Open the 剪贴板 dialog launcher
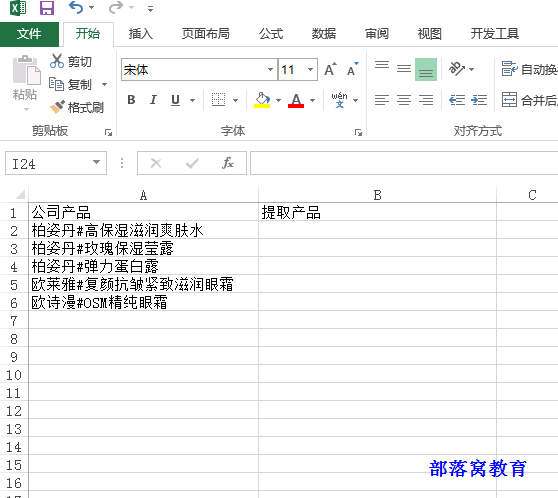Image resolution: width=558 pixels, height=498 pixels. (108, 132)
